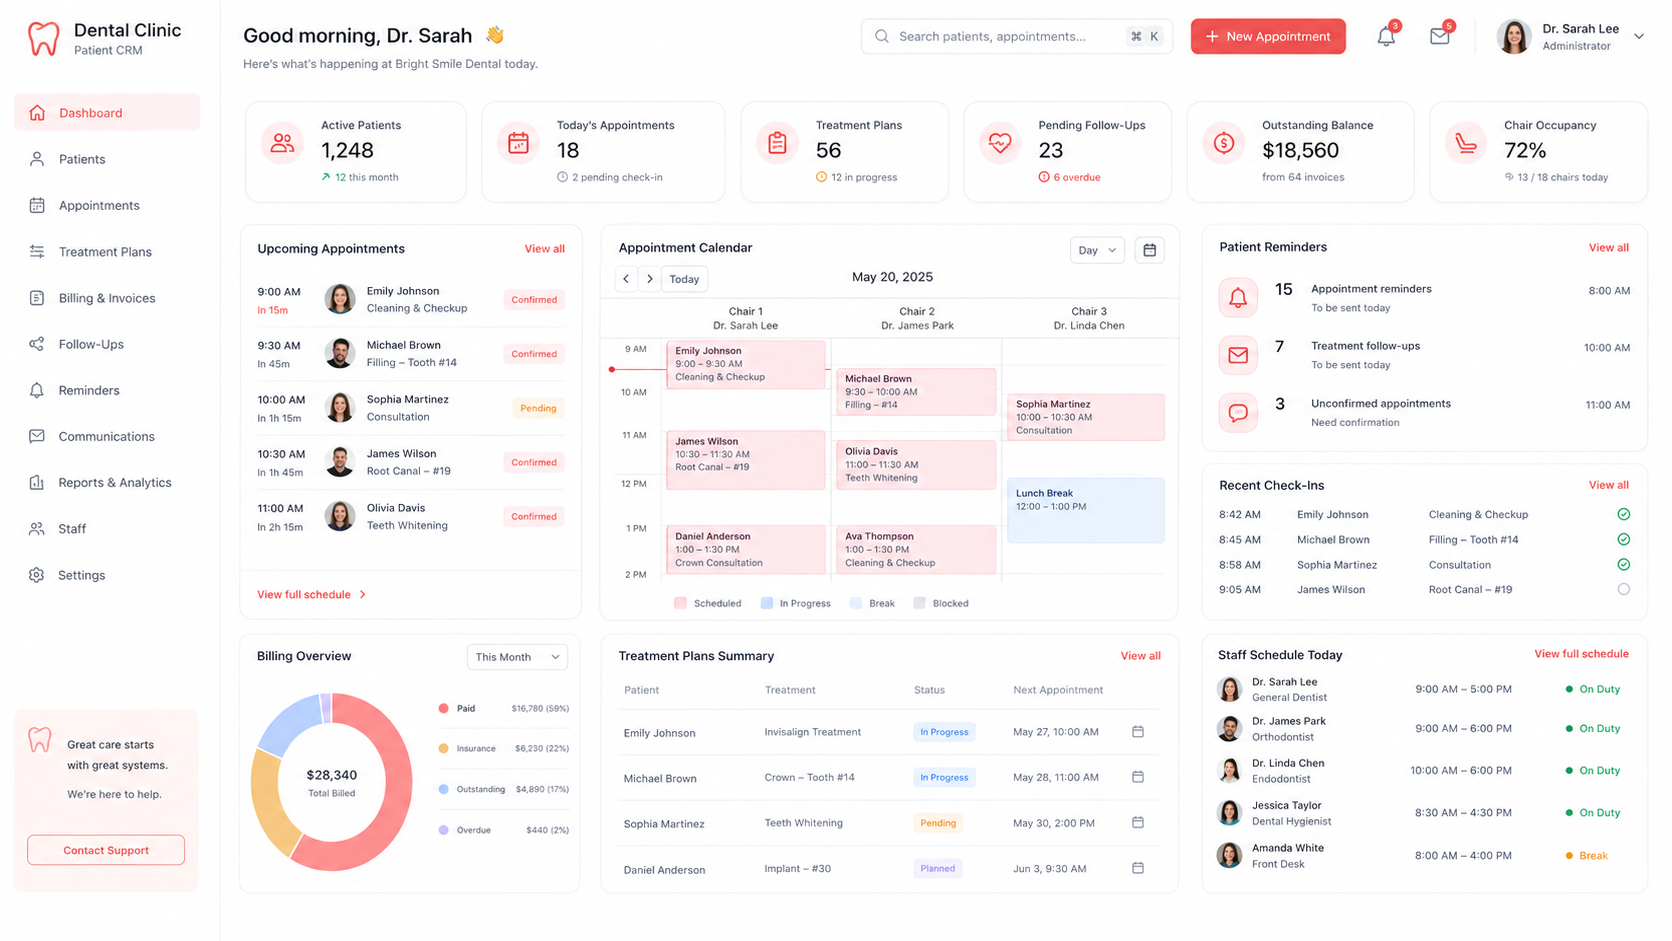This screenshot has width=1672, height=941.
Task: Click the Contact Support button
Action: coord(106,850)
